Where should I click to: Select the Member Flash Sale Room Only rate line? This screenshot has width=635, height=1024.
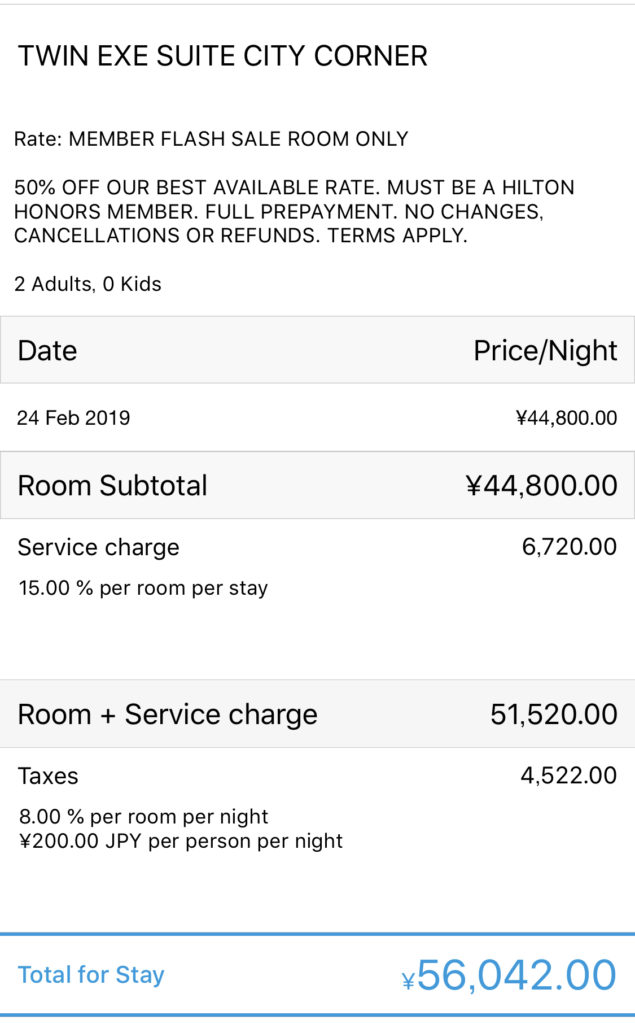click(211, 139)
